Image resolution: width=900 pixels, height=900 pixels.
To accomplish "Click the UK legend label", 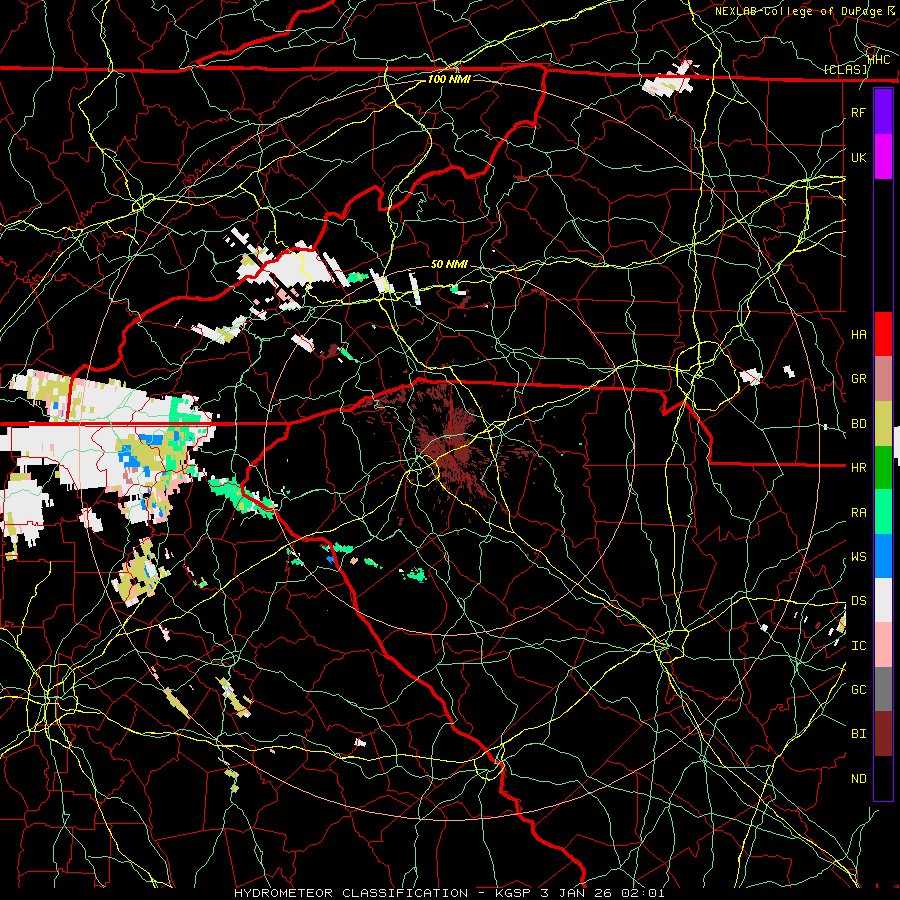I will coord(858,157).
